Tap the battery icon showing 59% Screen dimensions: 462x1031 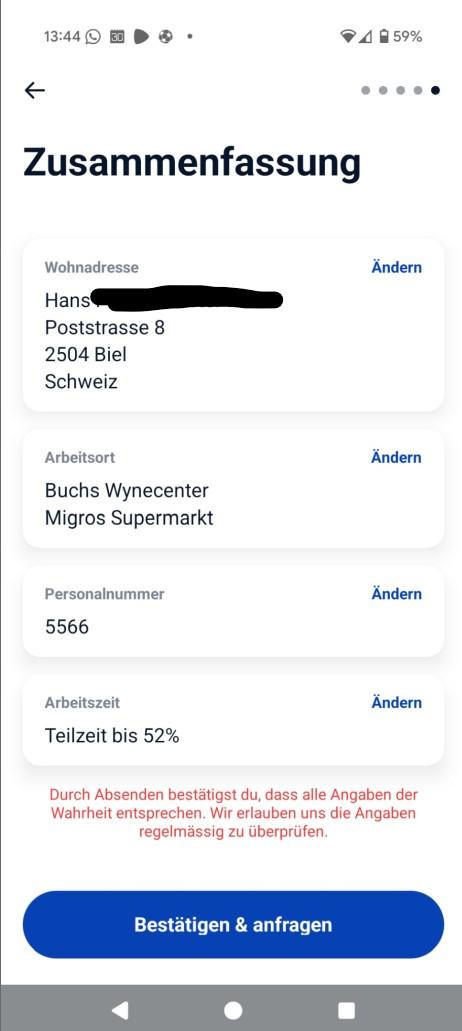pos(384,36)
